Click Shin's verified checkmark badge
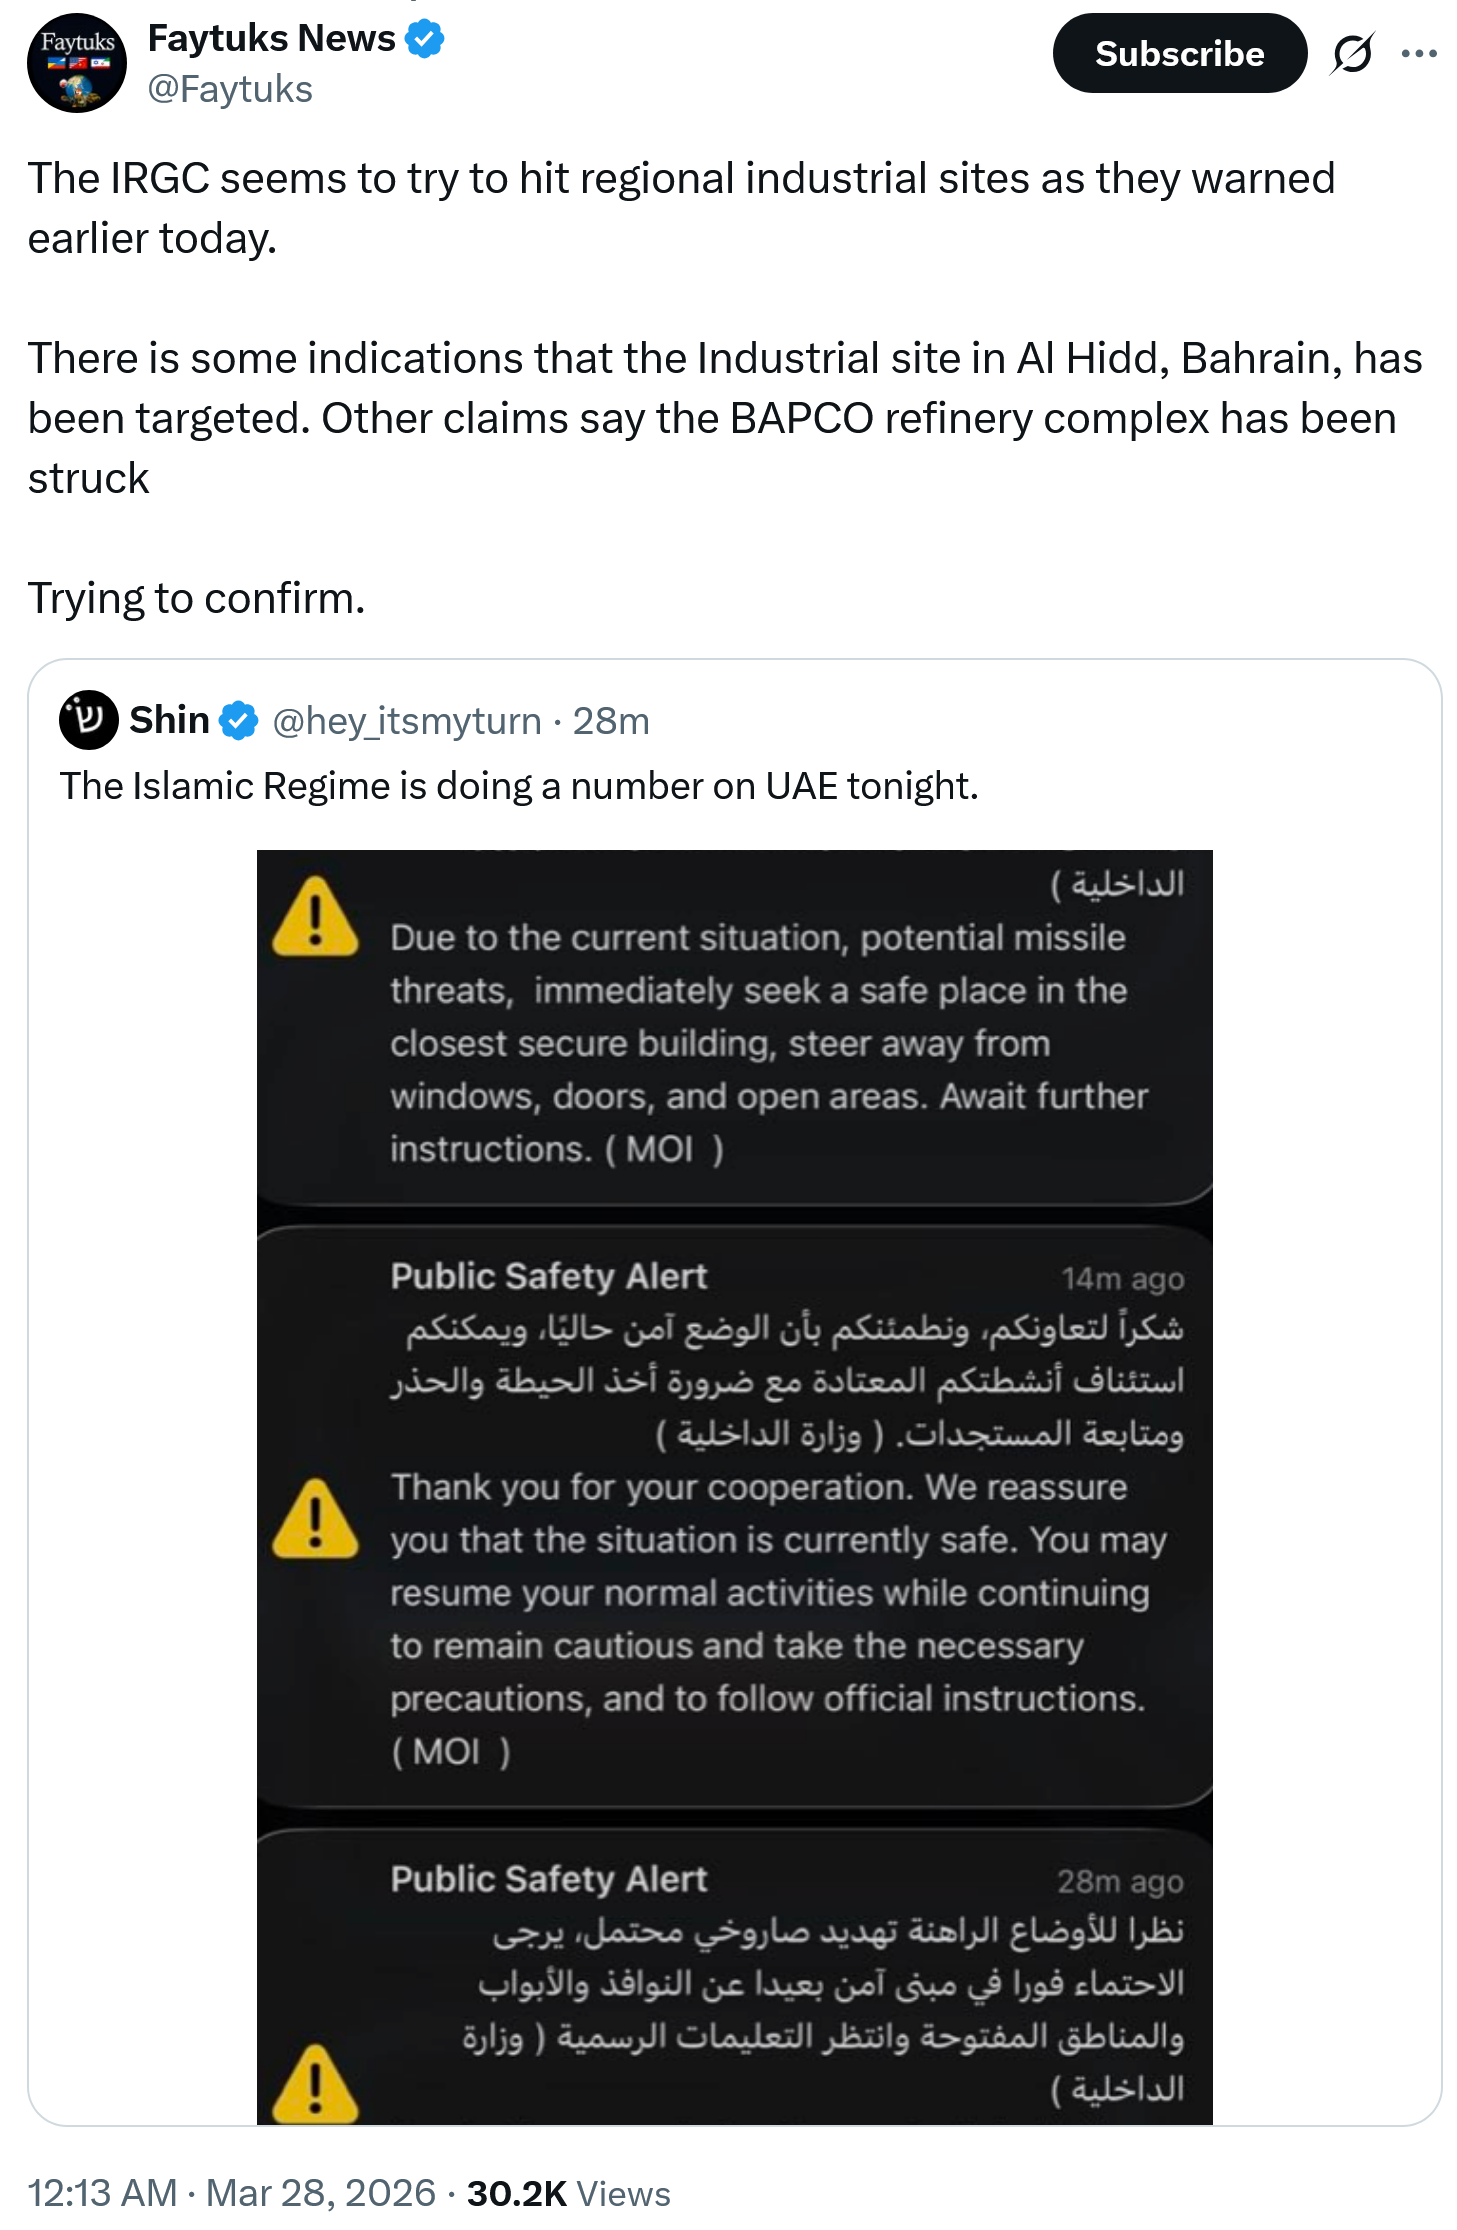The height and width of the screenshot is (2230, 1457). pyautogui.click(x=238, y=721)
